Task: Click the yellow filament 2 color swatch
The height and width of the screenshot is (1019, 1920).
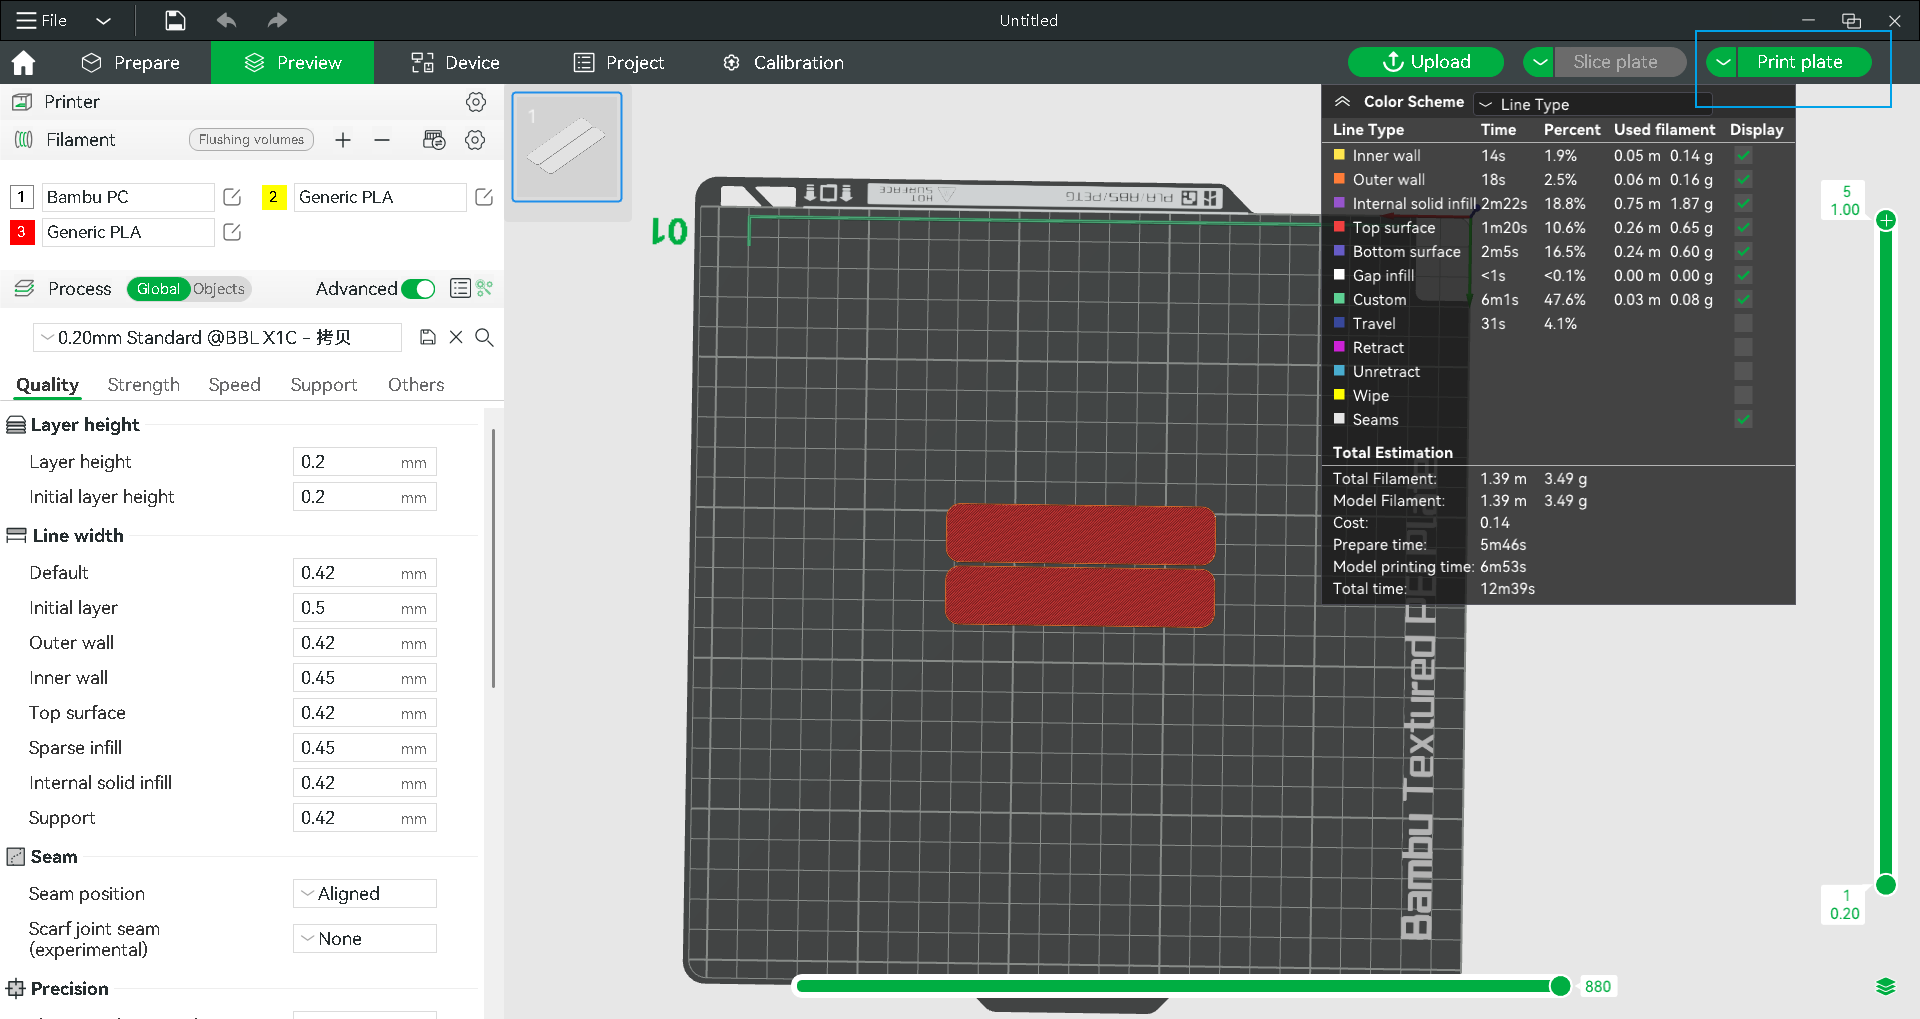Action: (x=273, y=197)
